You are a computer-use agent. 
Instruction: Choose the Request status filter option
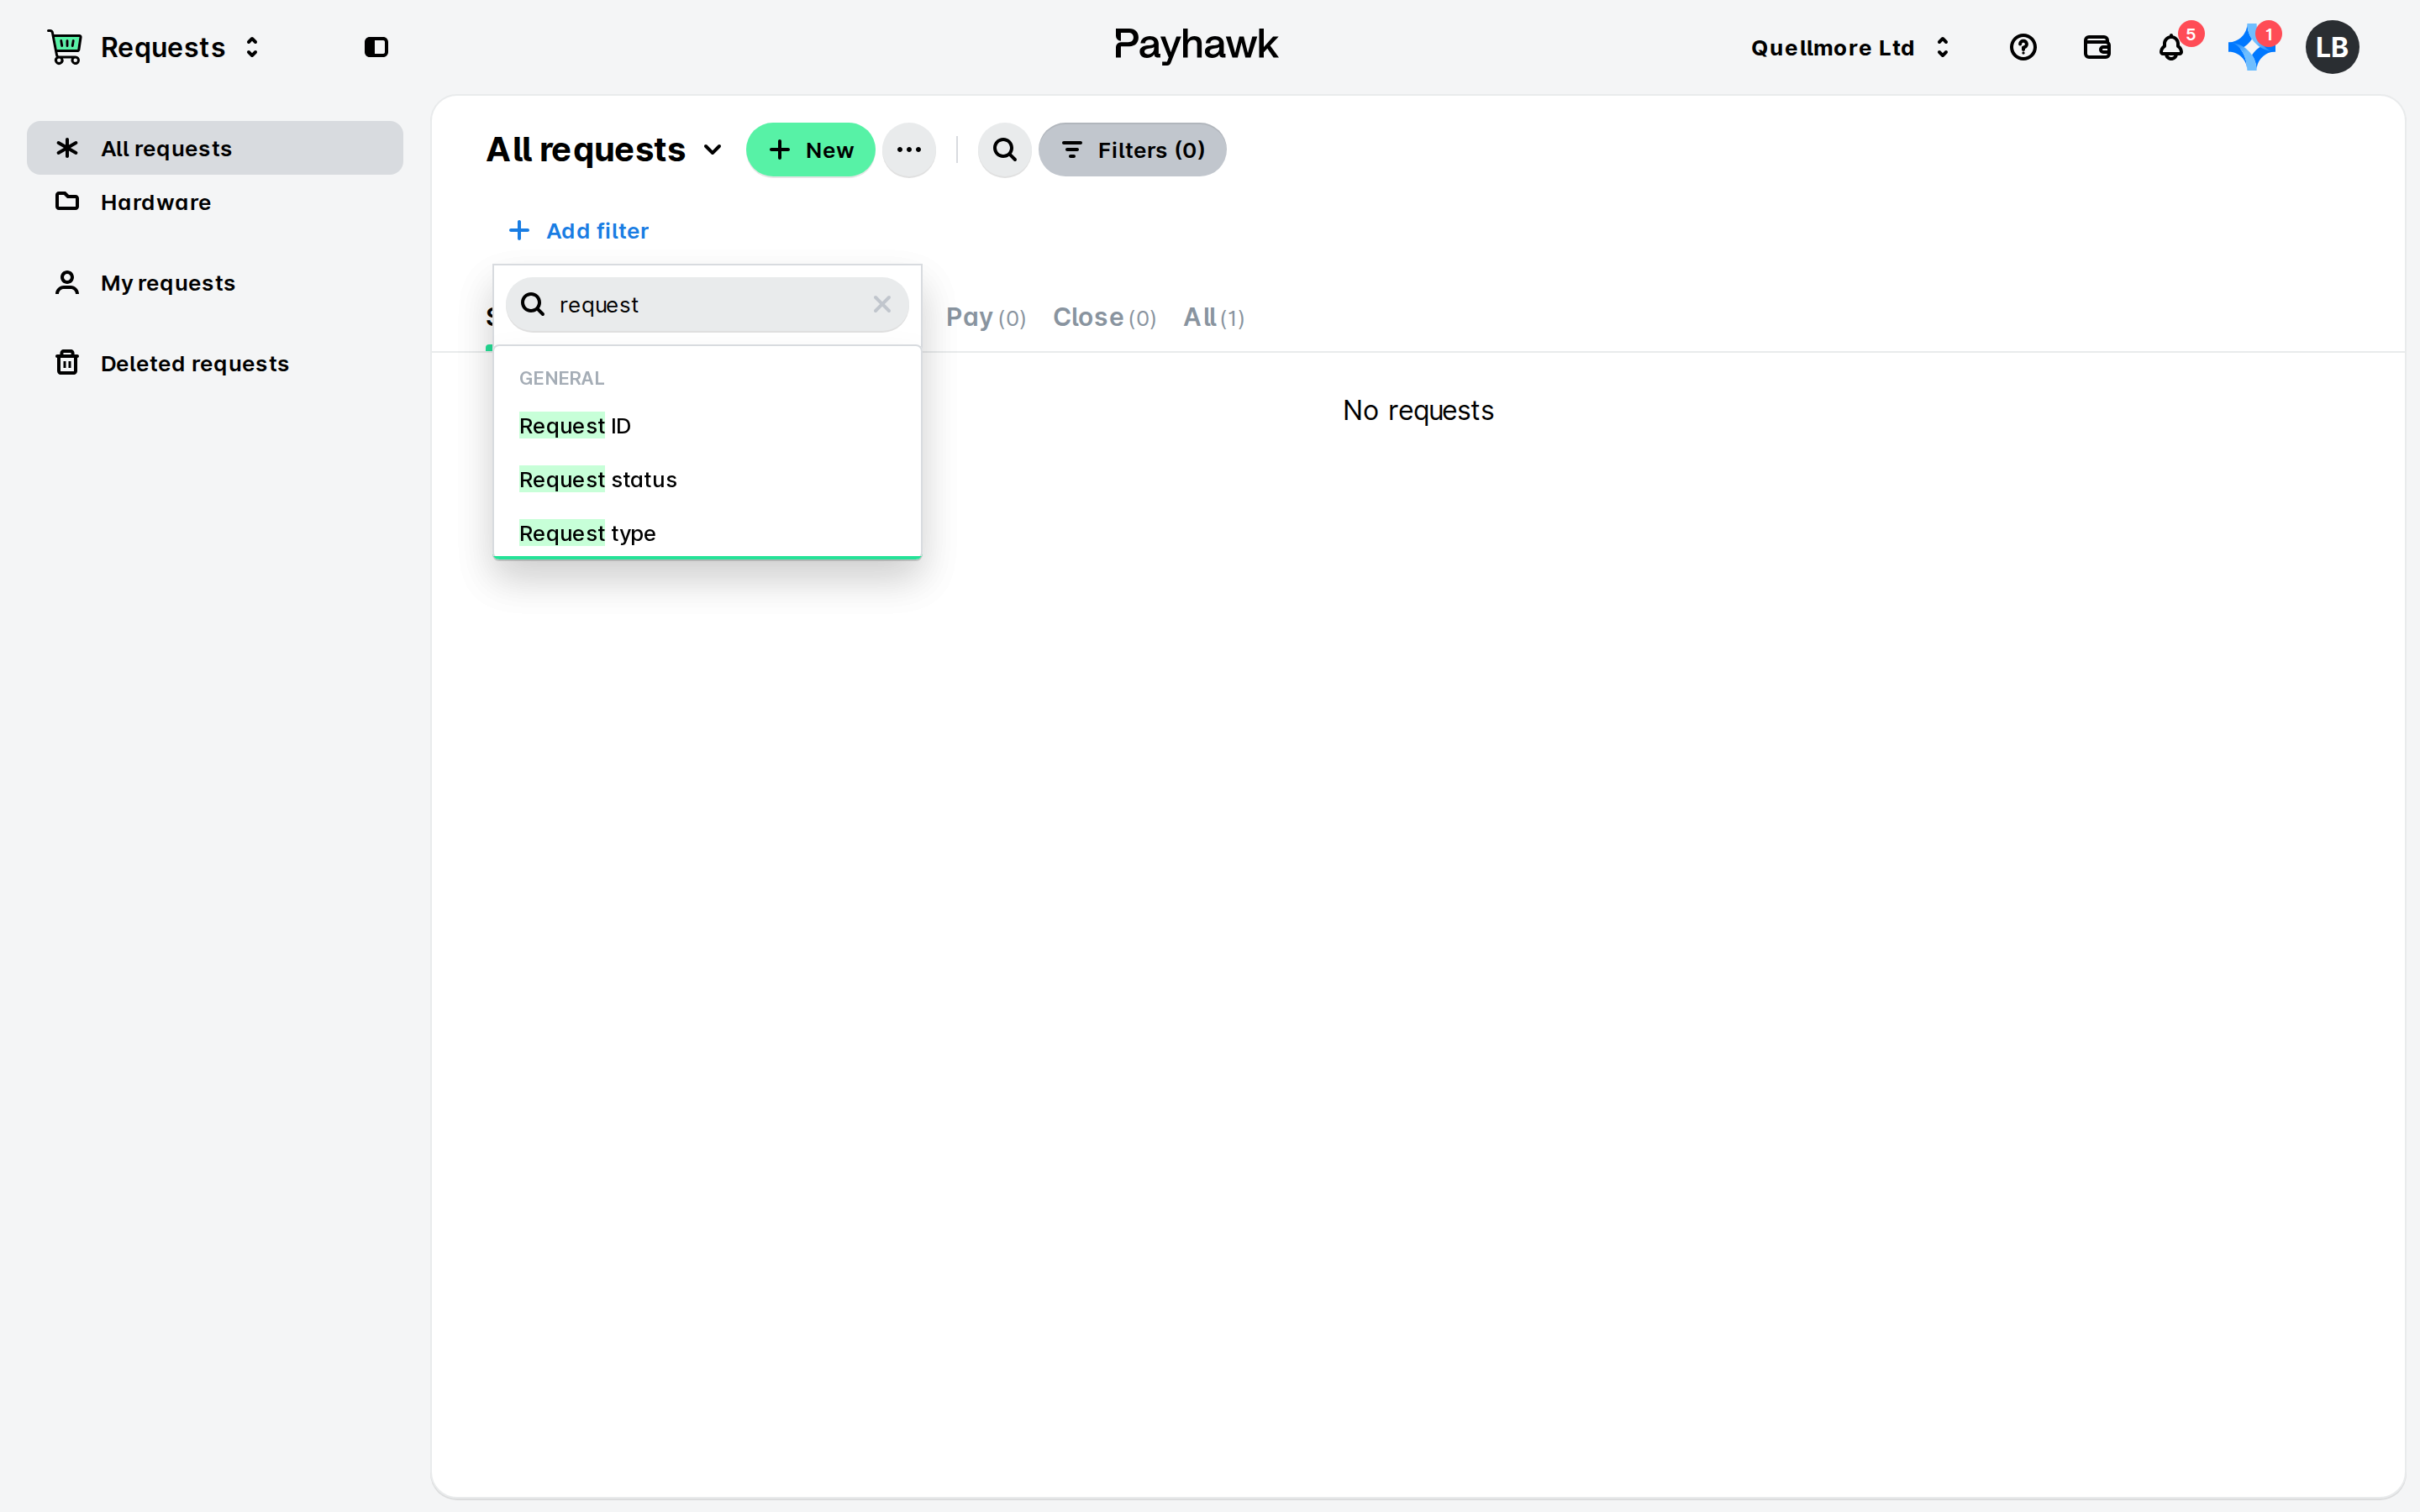tap(707, 480)
